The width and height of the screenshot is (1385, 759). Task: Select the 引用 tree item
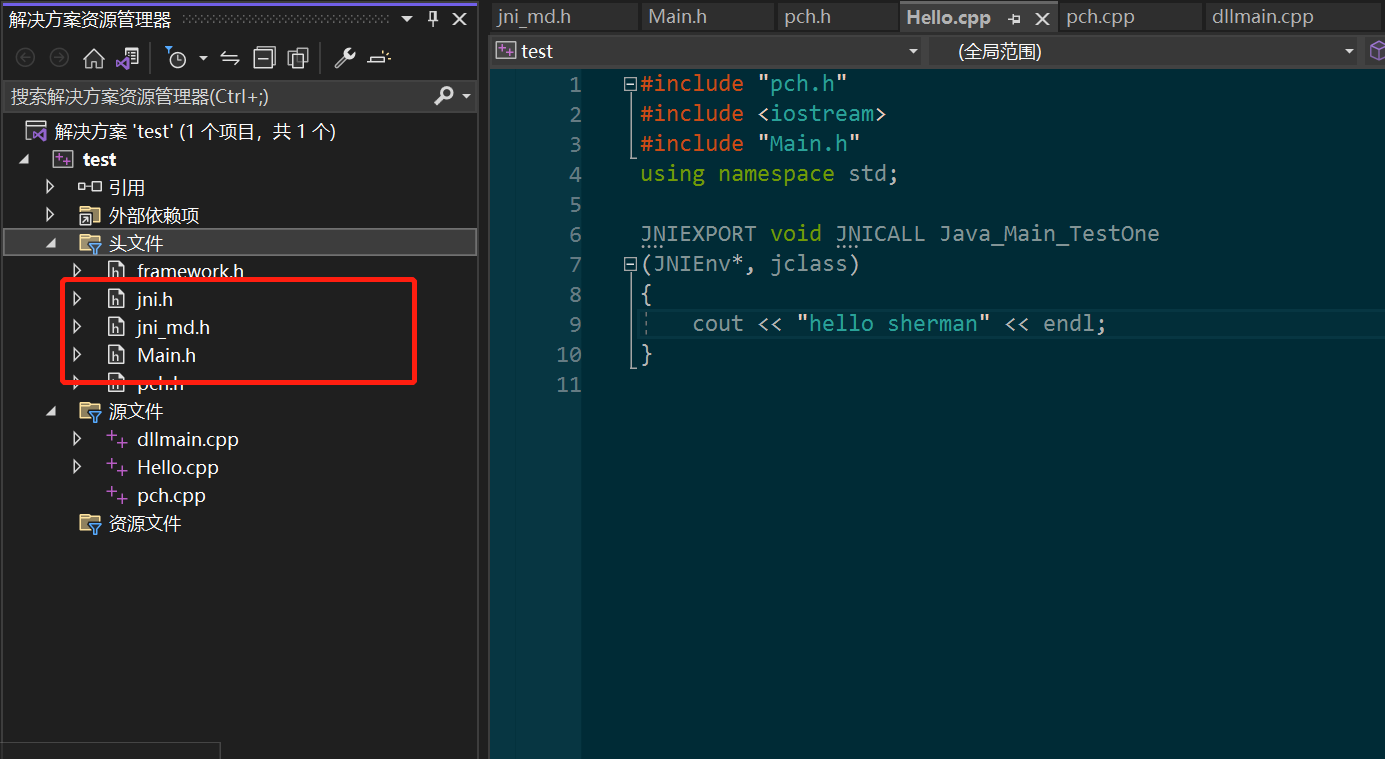(x=127, y=187)
